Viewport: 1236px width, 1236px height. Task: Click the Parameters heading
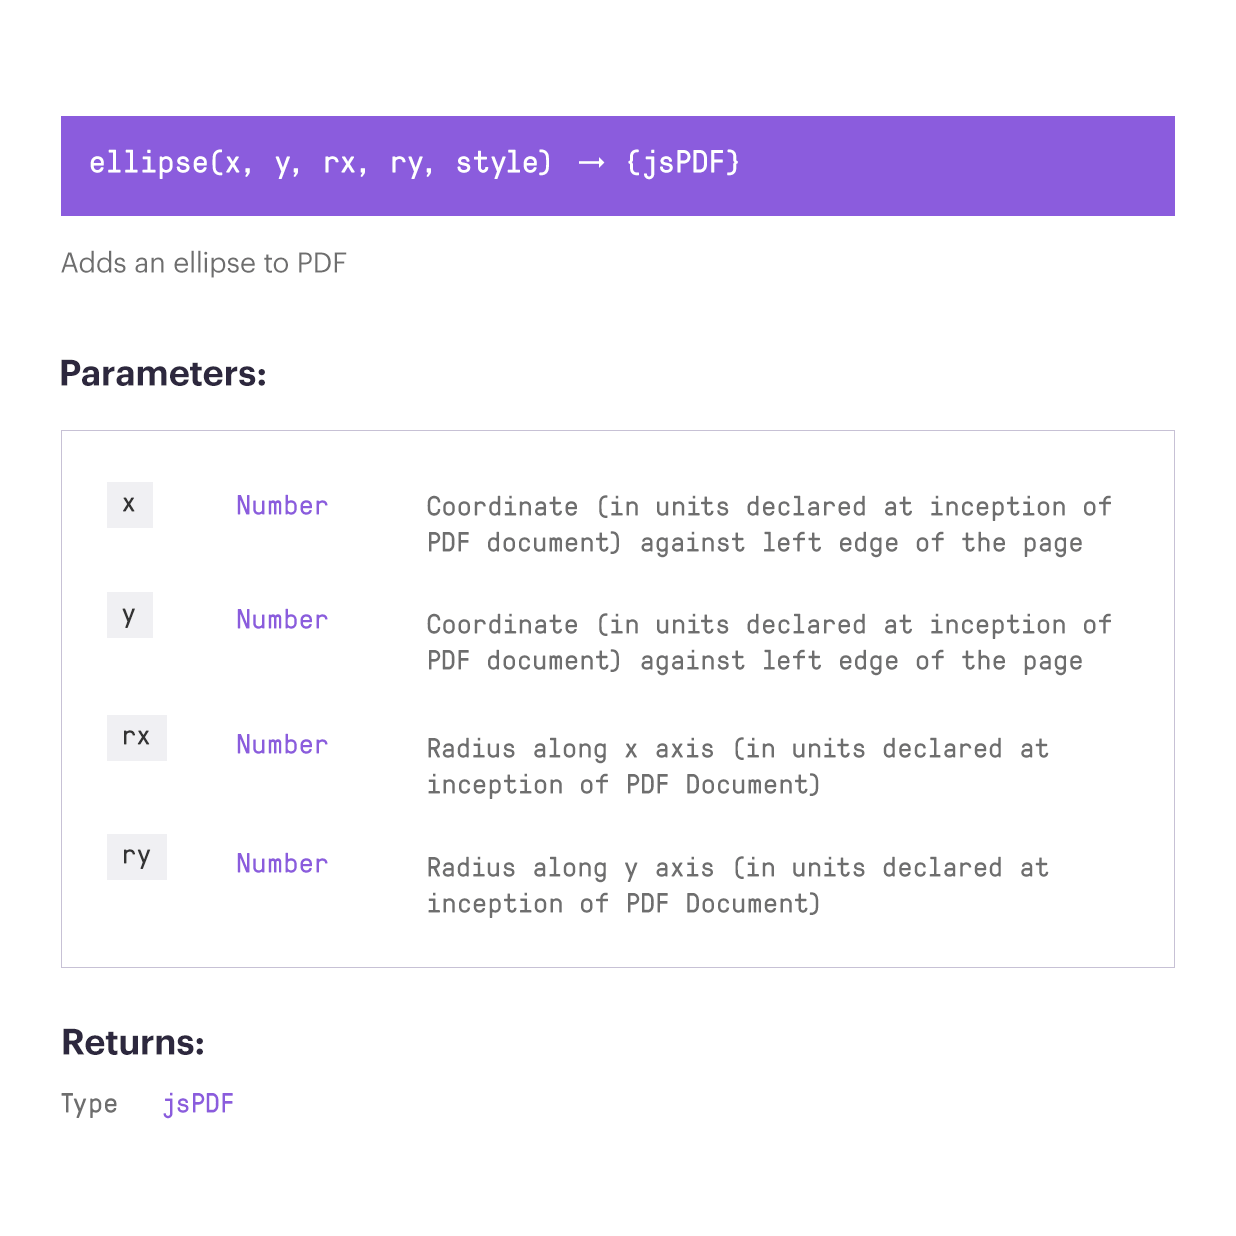tap(163, 374)
